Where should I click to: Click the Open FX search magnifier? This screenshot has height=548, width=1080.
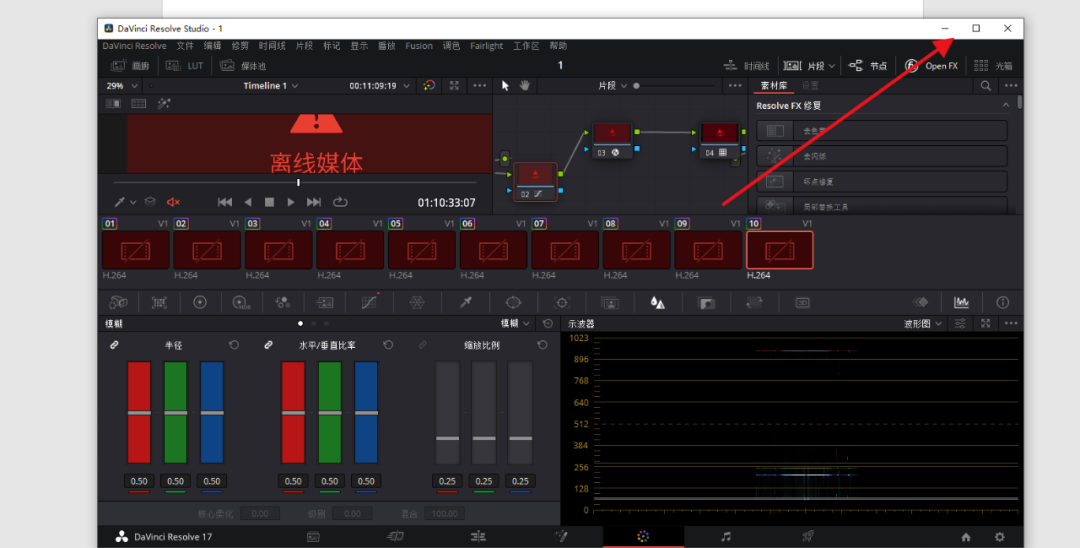986,86
